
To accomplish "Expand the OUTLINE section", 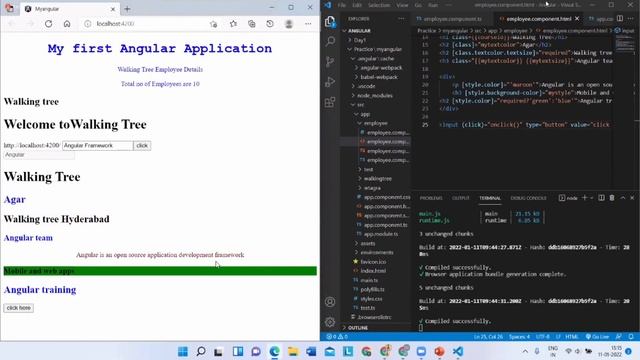I will [356, 328].
